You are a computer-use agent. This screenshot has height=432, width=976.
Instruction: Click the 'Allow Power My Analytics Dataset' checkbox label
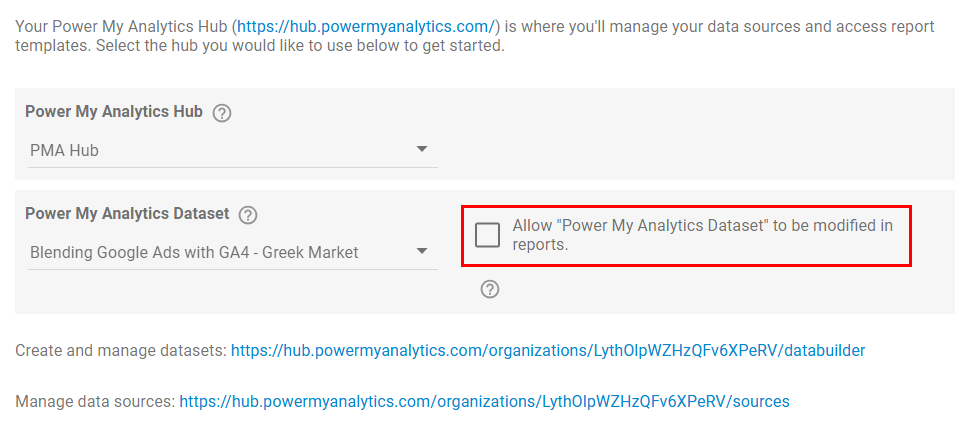(702, 226)
